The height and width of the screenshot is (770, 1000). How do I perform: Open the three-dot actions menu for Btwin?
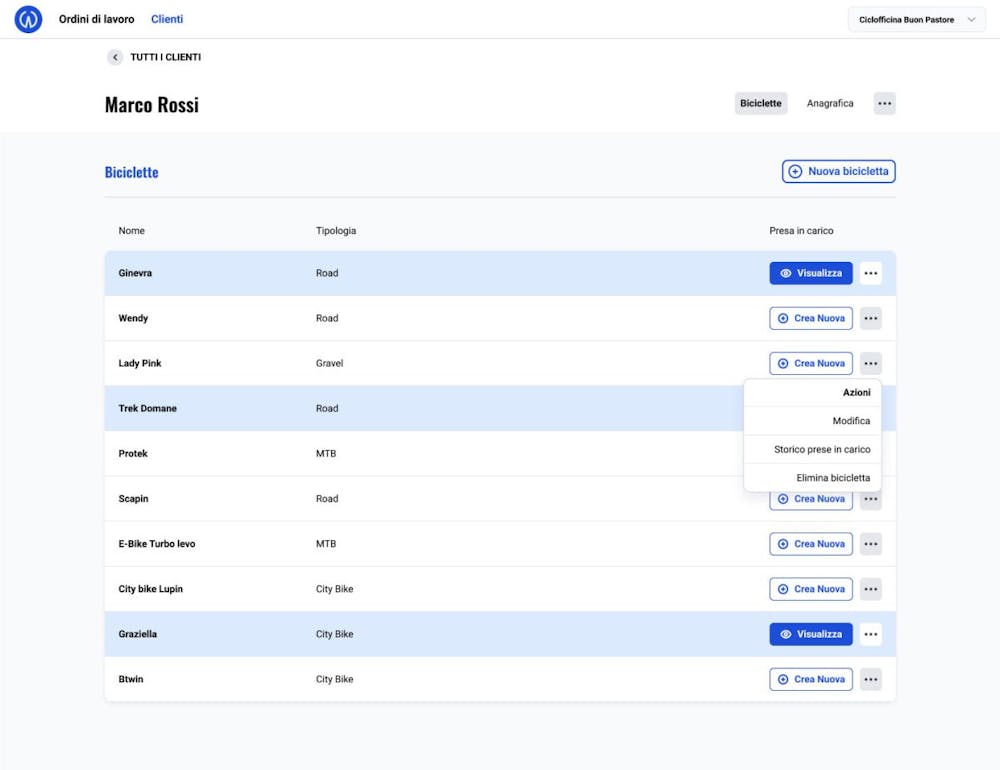click(871, 679)
